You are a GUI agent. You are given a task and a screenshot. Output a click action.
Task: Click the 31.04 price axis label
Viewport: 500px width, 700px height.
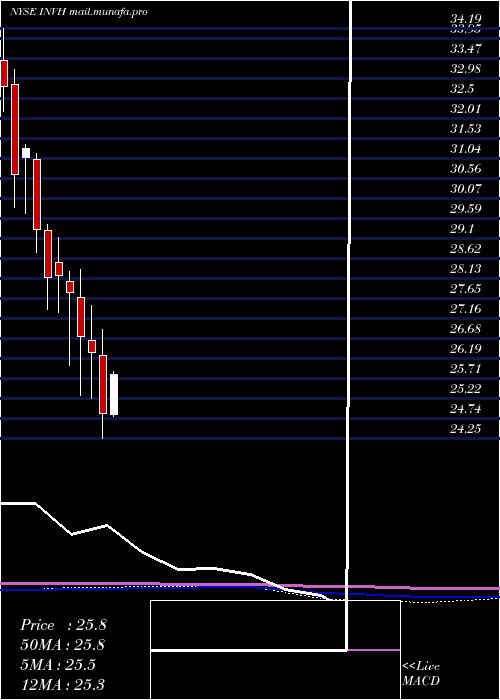click(466, 149)
